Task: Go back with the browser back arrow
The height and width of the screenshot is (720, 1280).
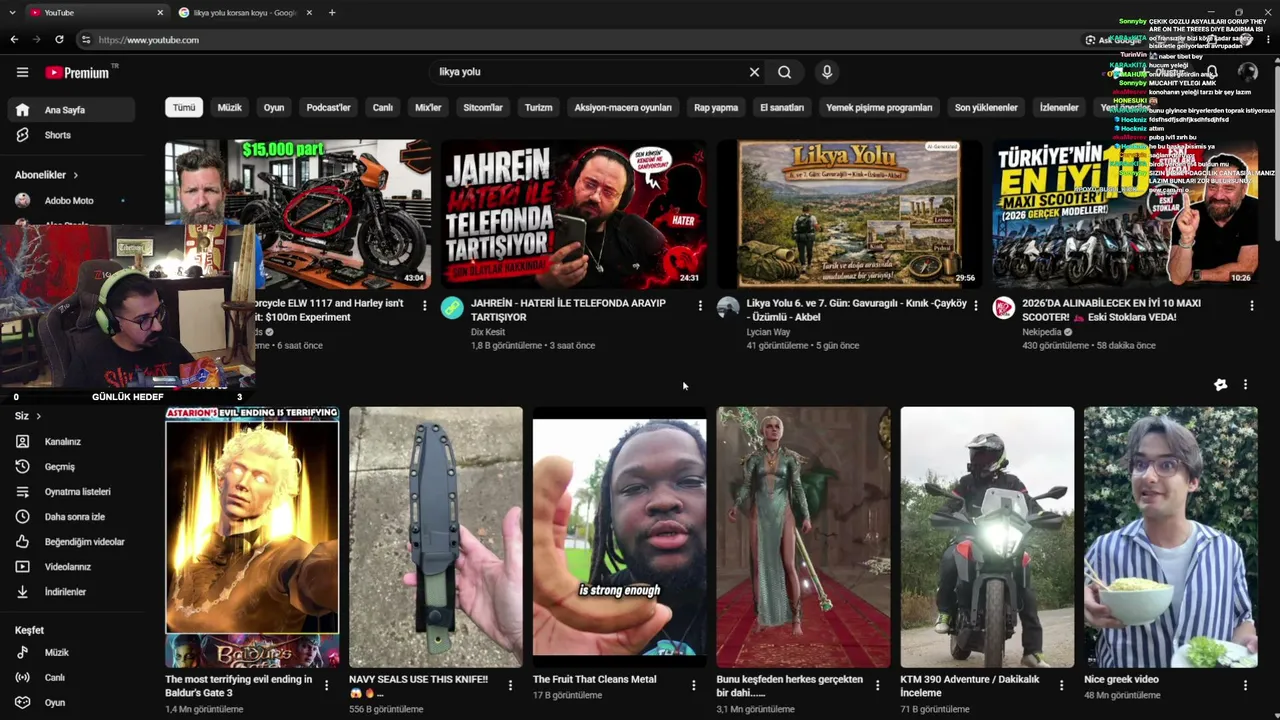Action: (x=14, y=40)
